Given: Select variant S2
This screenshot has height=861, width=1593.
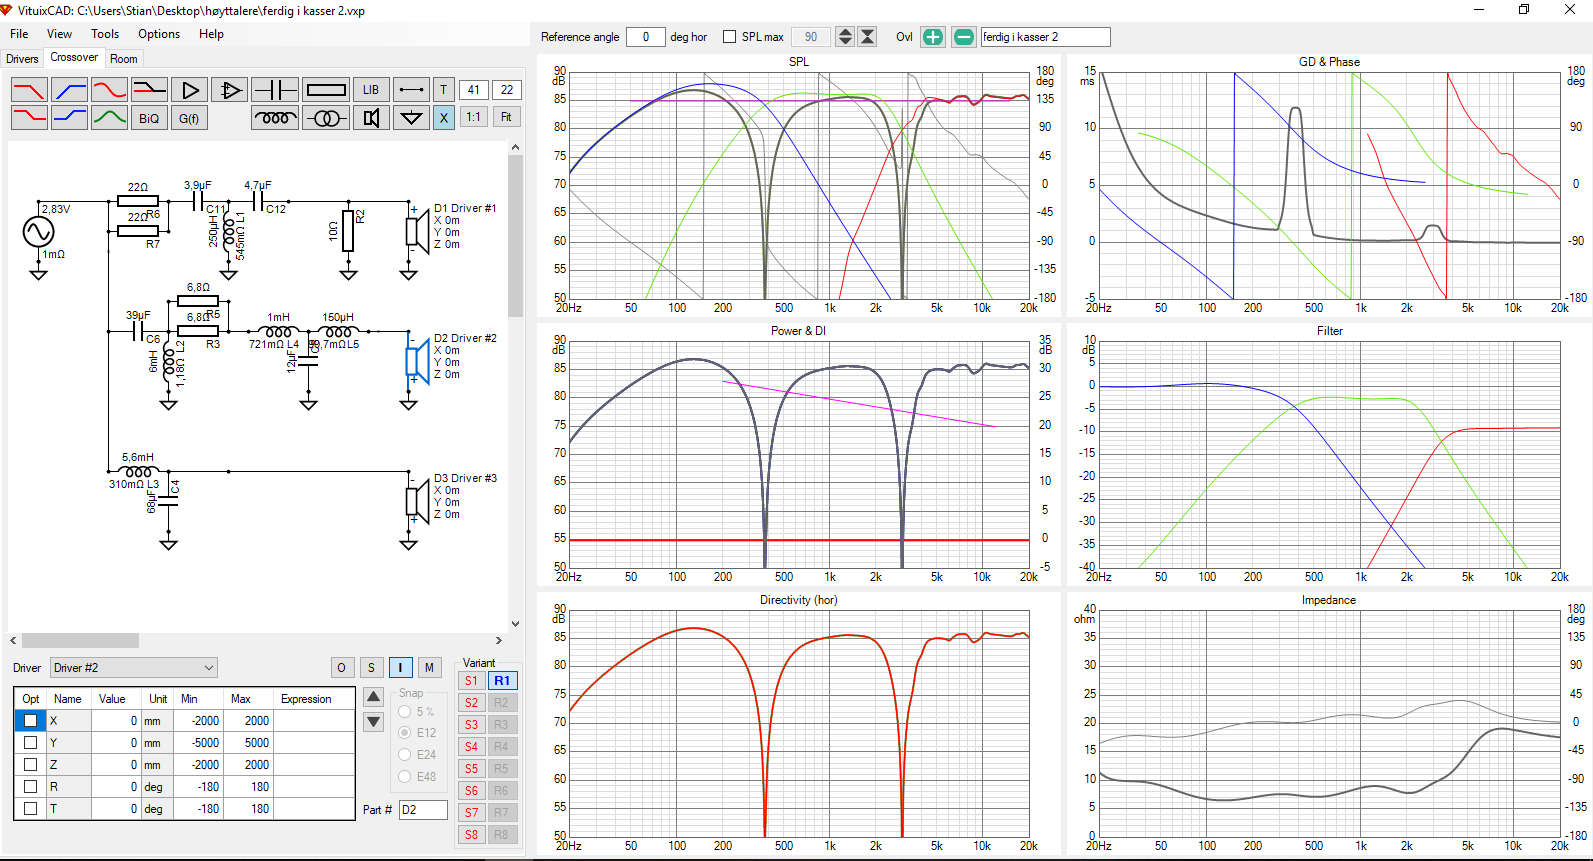Looking at the screenshot, I should [471, 703].
